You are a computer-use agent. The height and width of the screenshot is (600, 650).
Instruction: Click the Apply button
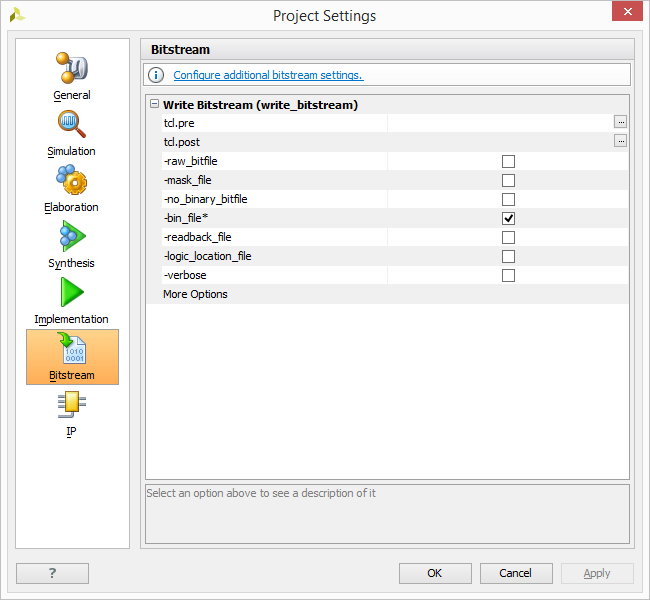[597, 573]
